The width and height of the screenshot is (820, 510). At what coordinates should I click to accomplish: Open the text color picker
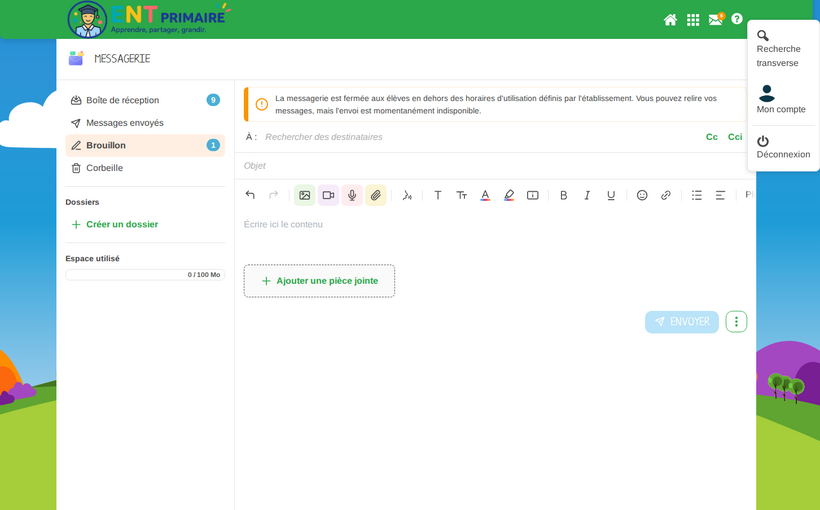[x=485, y=195]
